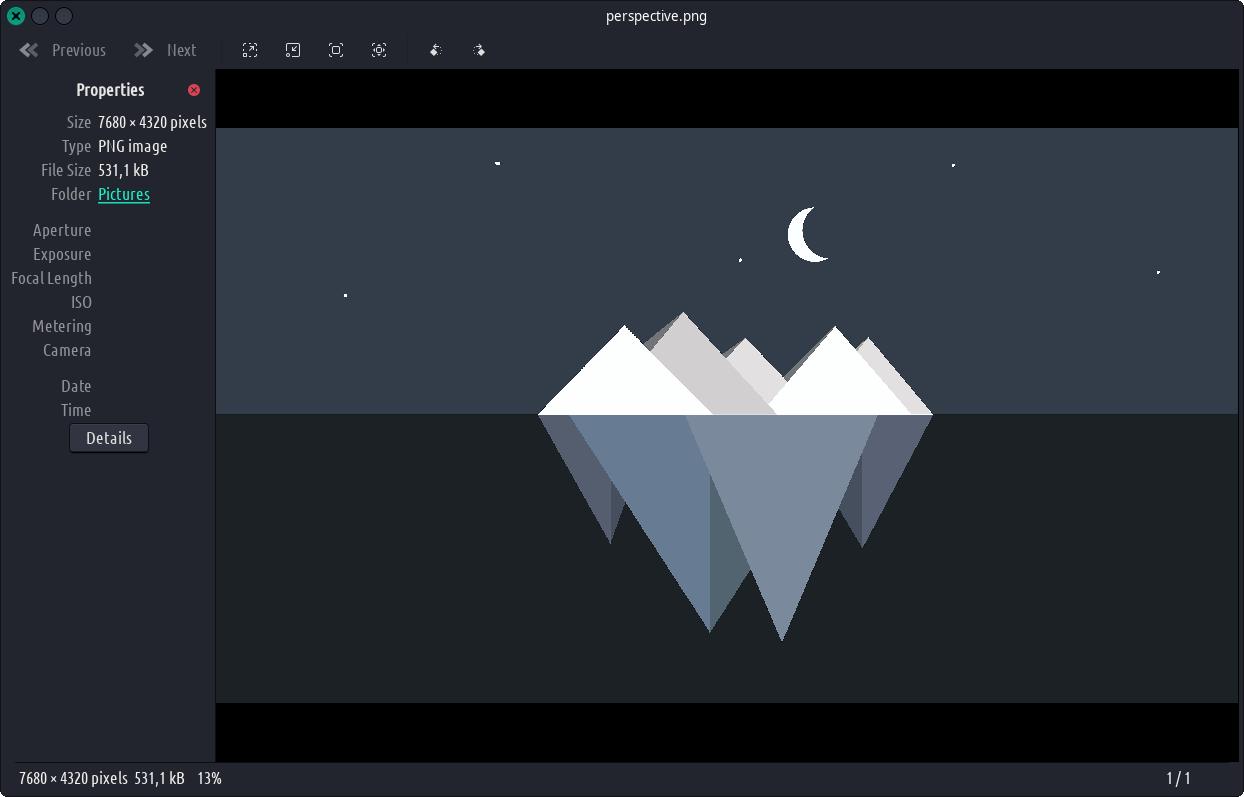This screenshot has width=1244, height=797.
Task: Click the zoom out toolbar icon
Action: (x=293, y=50)
